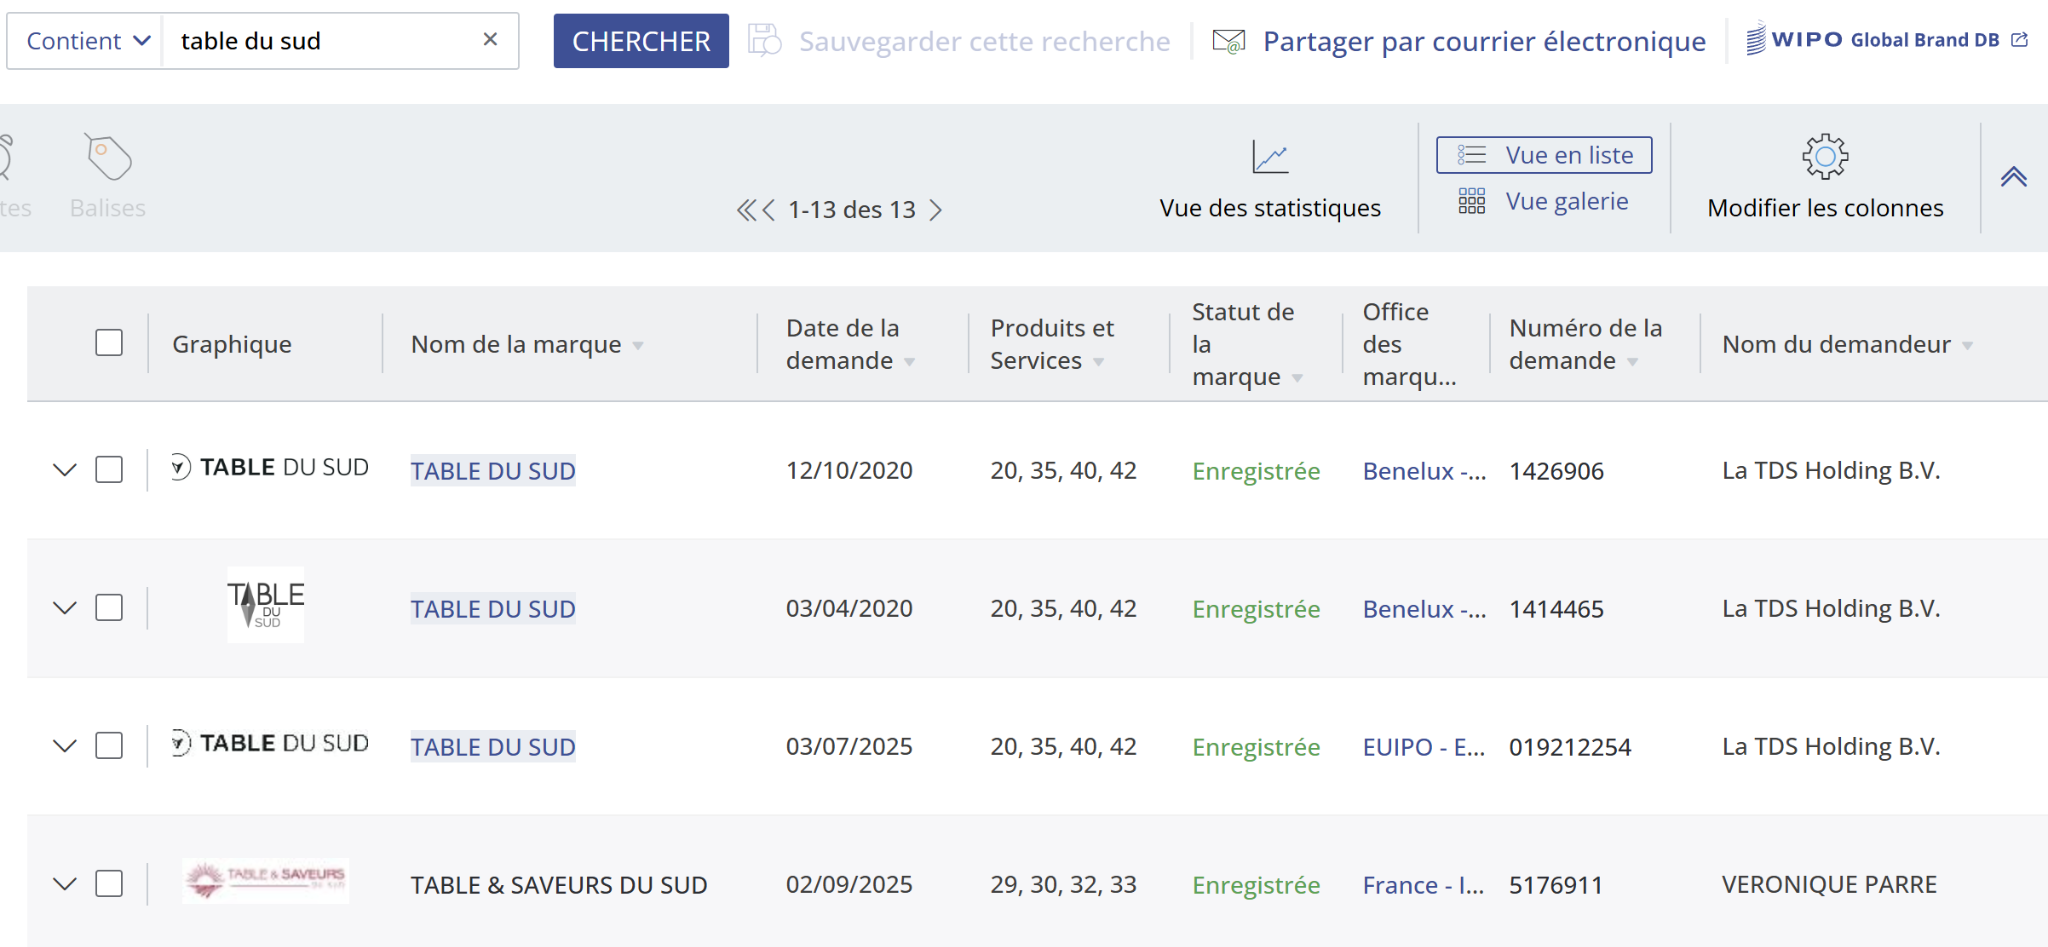Screen dimensions: 2048x947
Task: Open the statistics view chart icon
Action: click(1270, 157)
